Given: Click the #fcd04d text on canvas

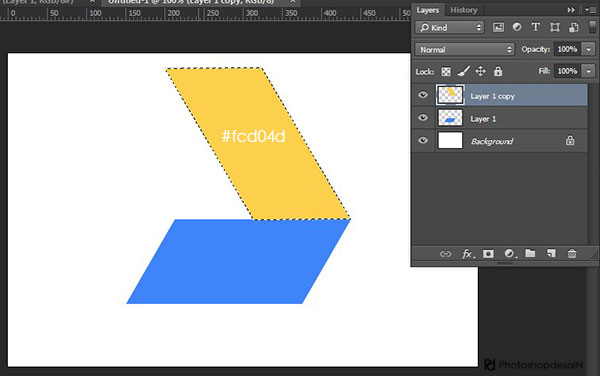Looking at the screenshot, I should click(x=253, y=136).
